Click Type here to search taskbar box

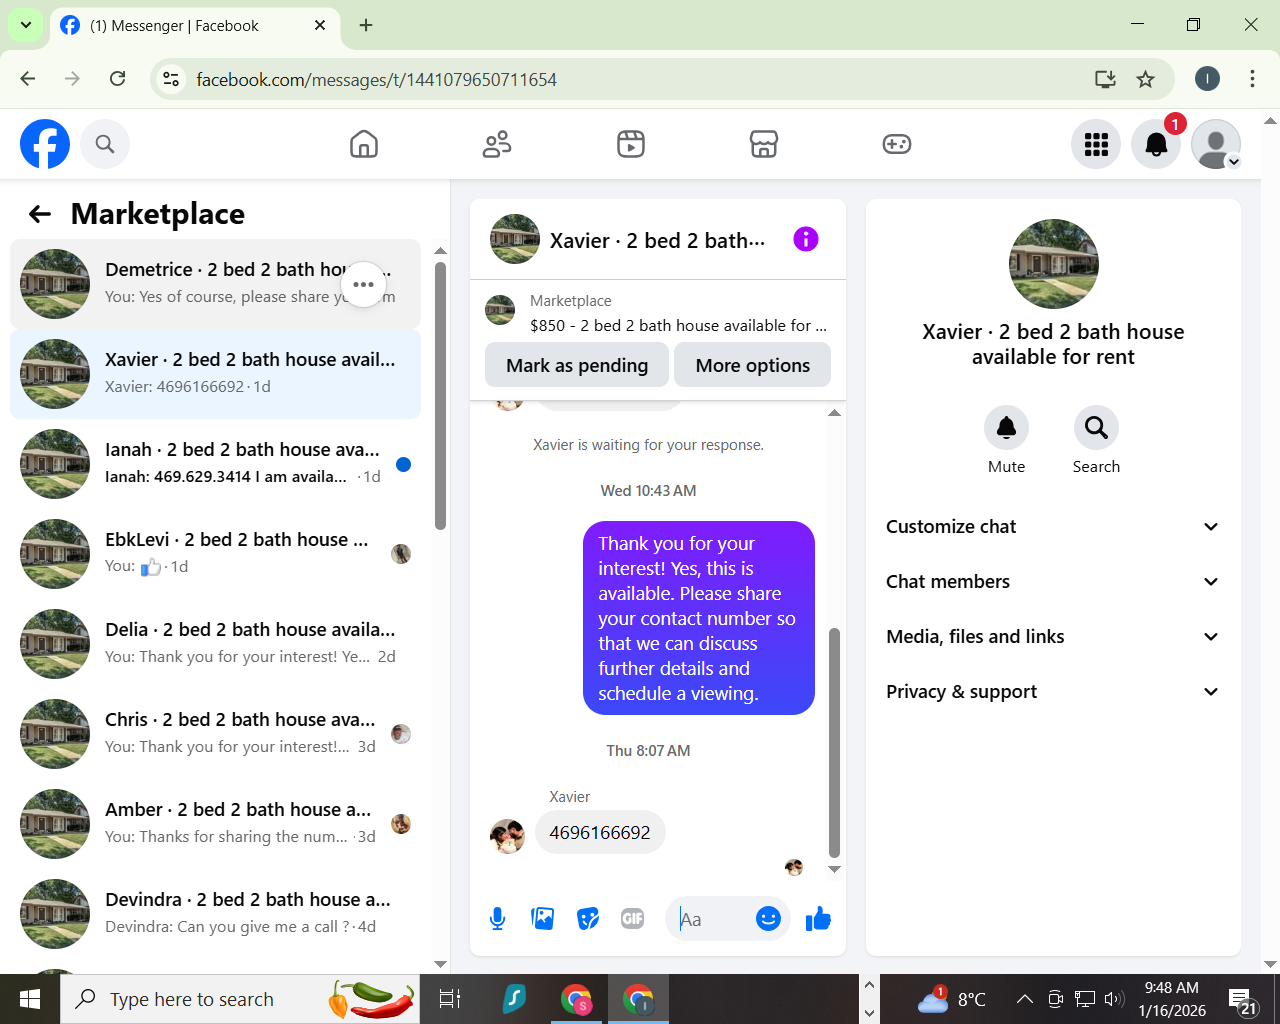(x=240, y=999)
